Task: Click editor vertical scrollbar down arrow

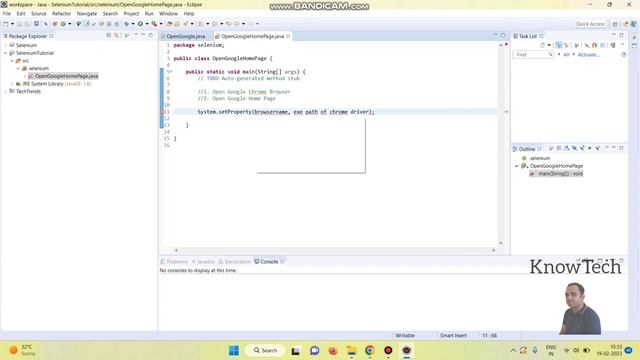Action: click(x=501, y=244)
